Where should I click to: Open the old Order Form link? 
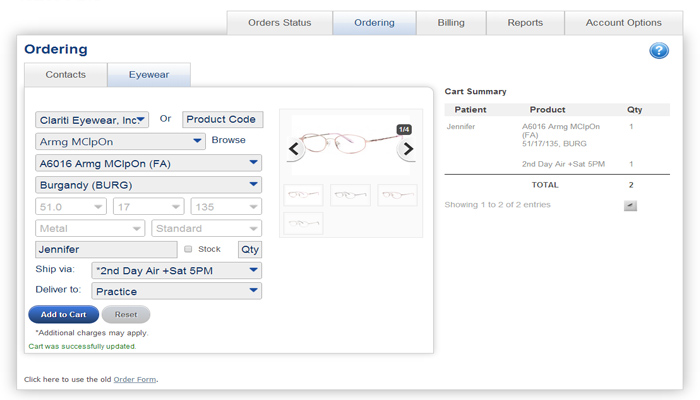pyautogui.click(x=135, y=379)
